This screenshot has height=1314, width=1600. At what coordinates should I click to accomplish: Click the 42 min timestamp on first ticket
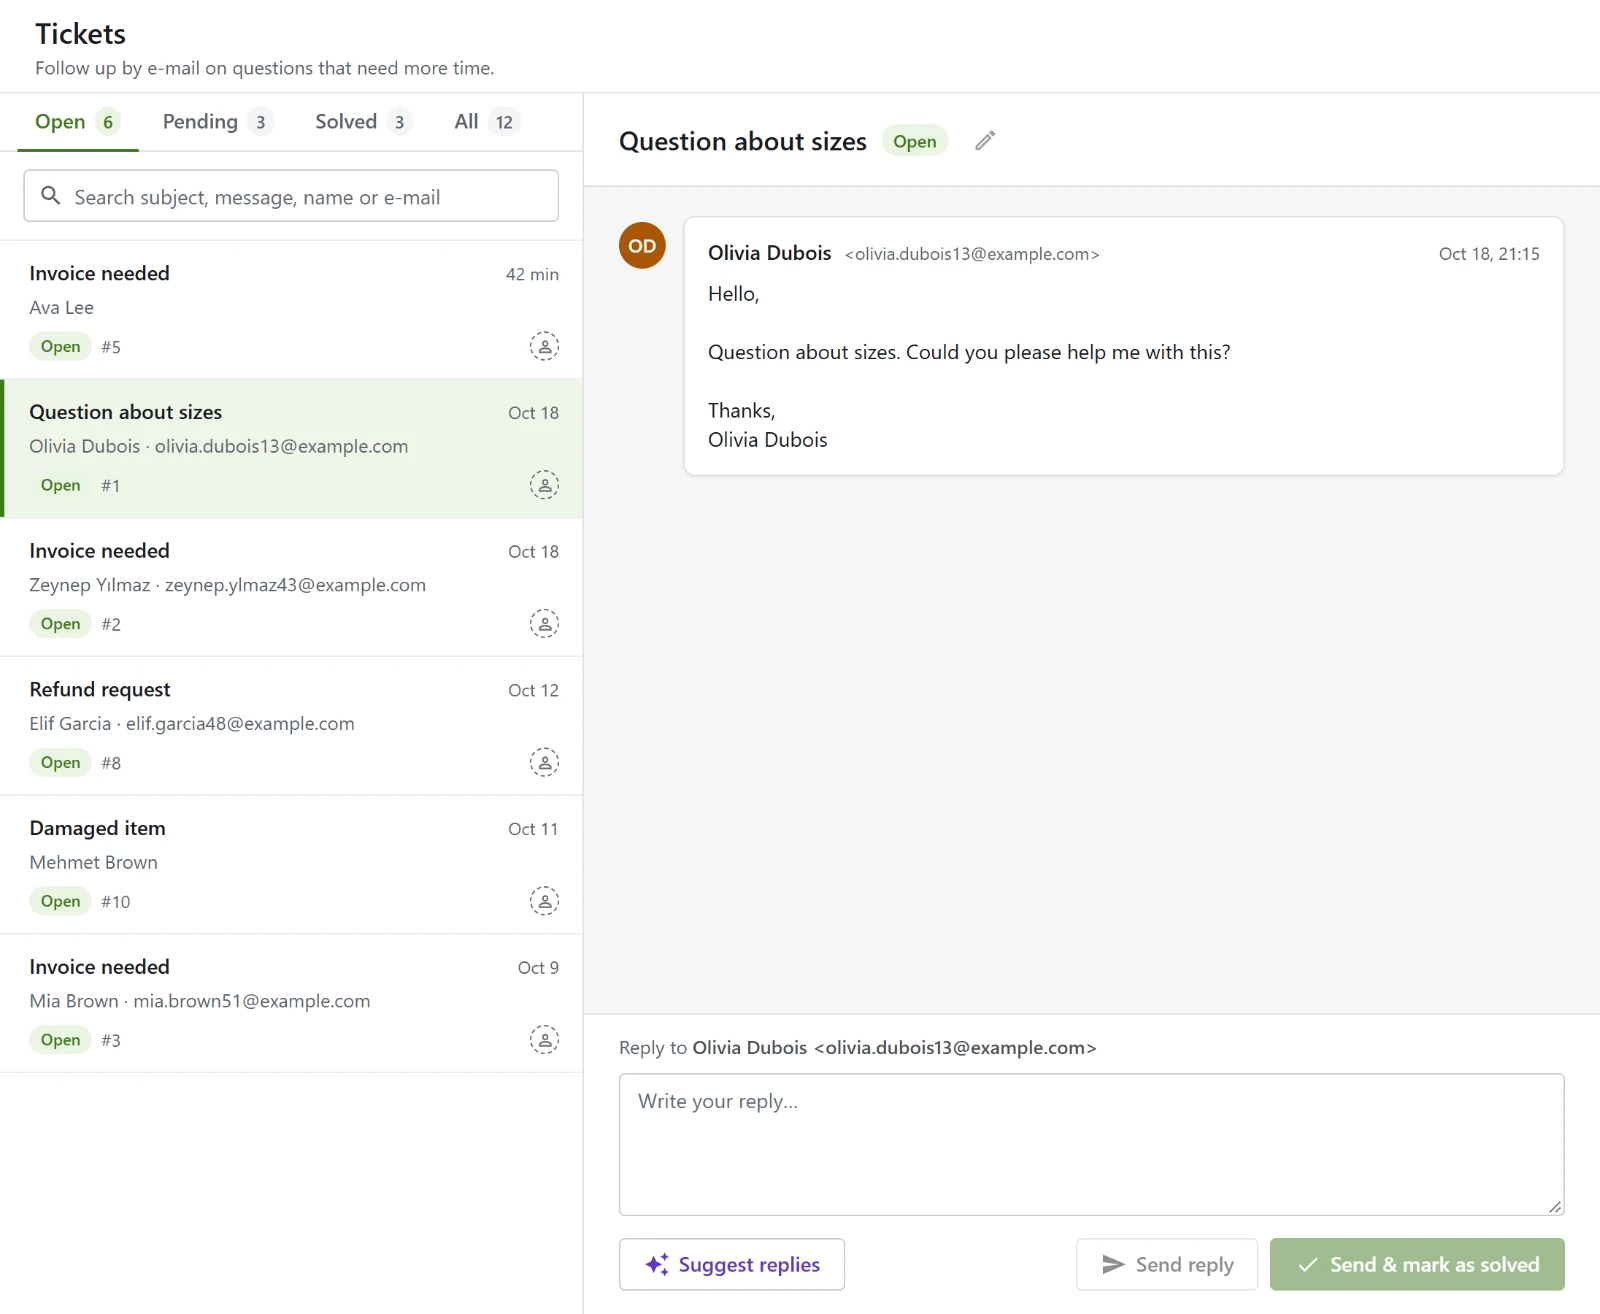coord(532,275)
